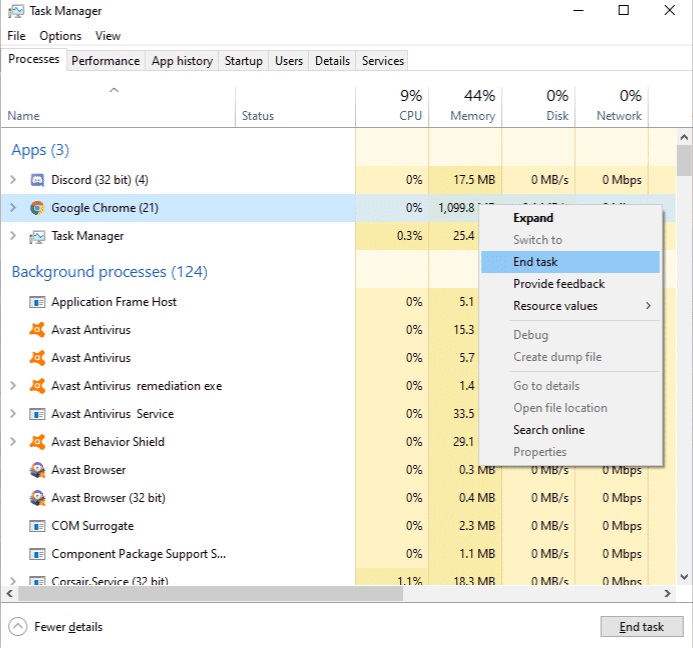This screenshot has height=648, width=693.
Task: Click the horizontal scrollbar left arrow
Action: tap(10, 594)
